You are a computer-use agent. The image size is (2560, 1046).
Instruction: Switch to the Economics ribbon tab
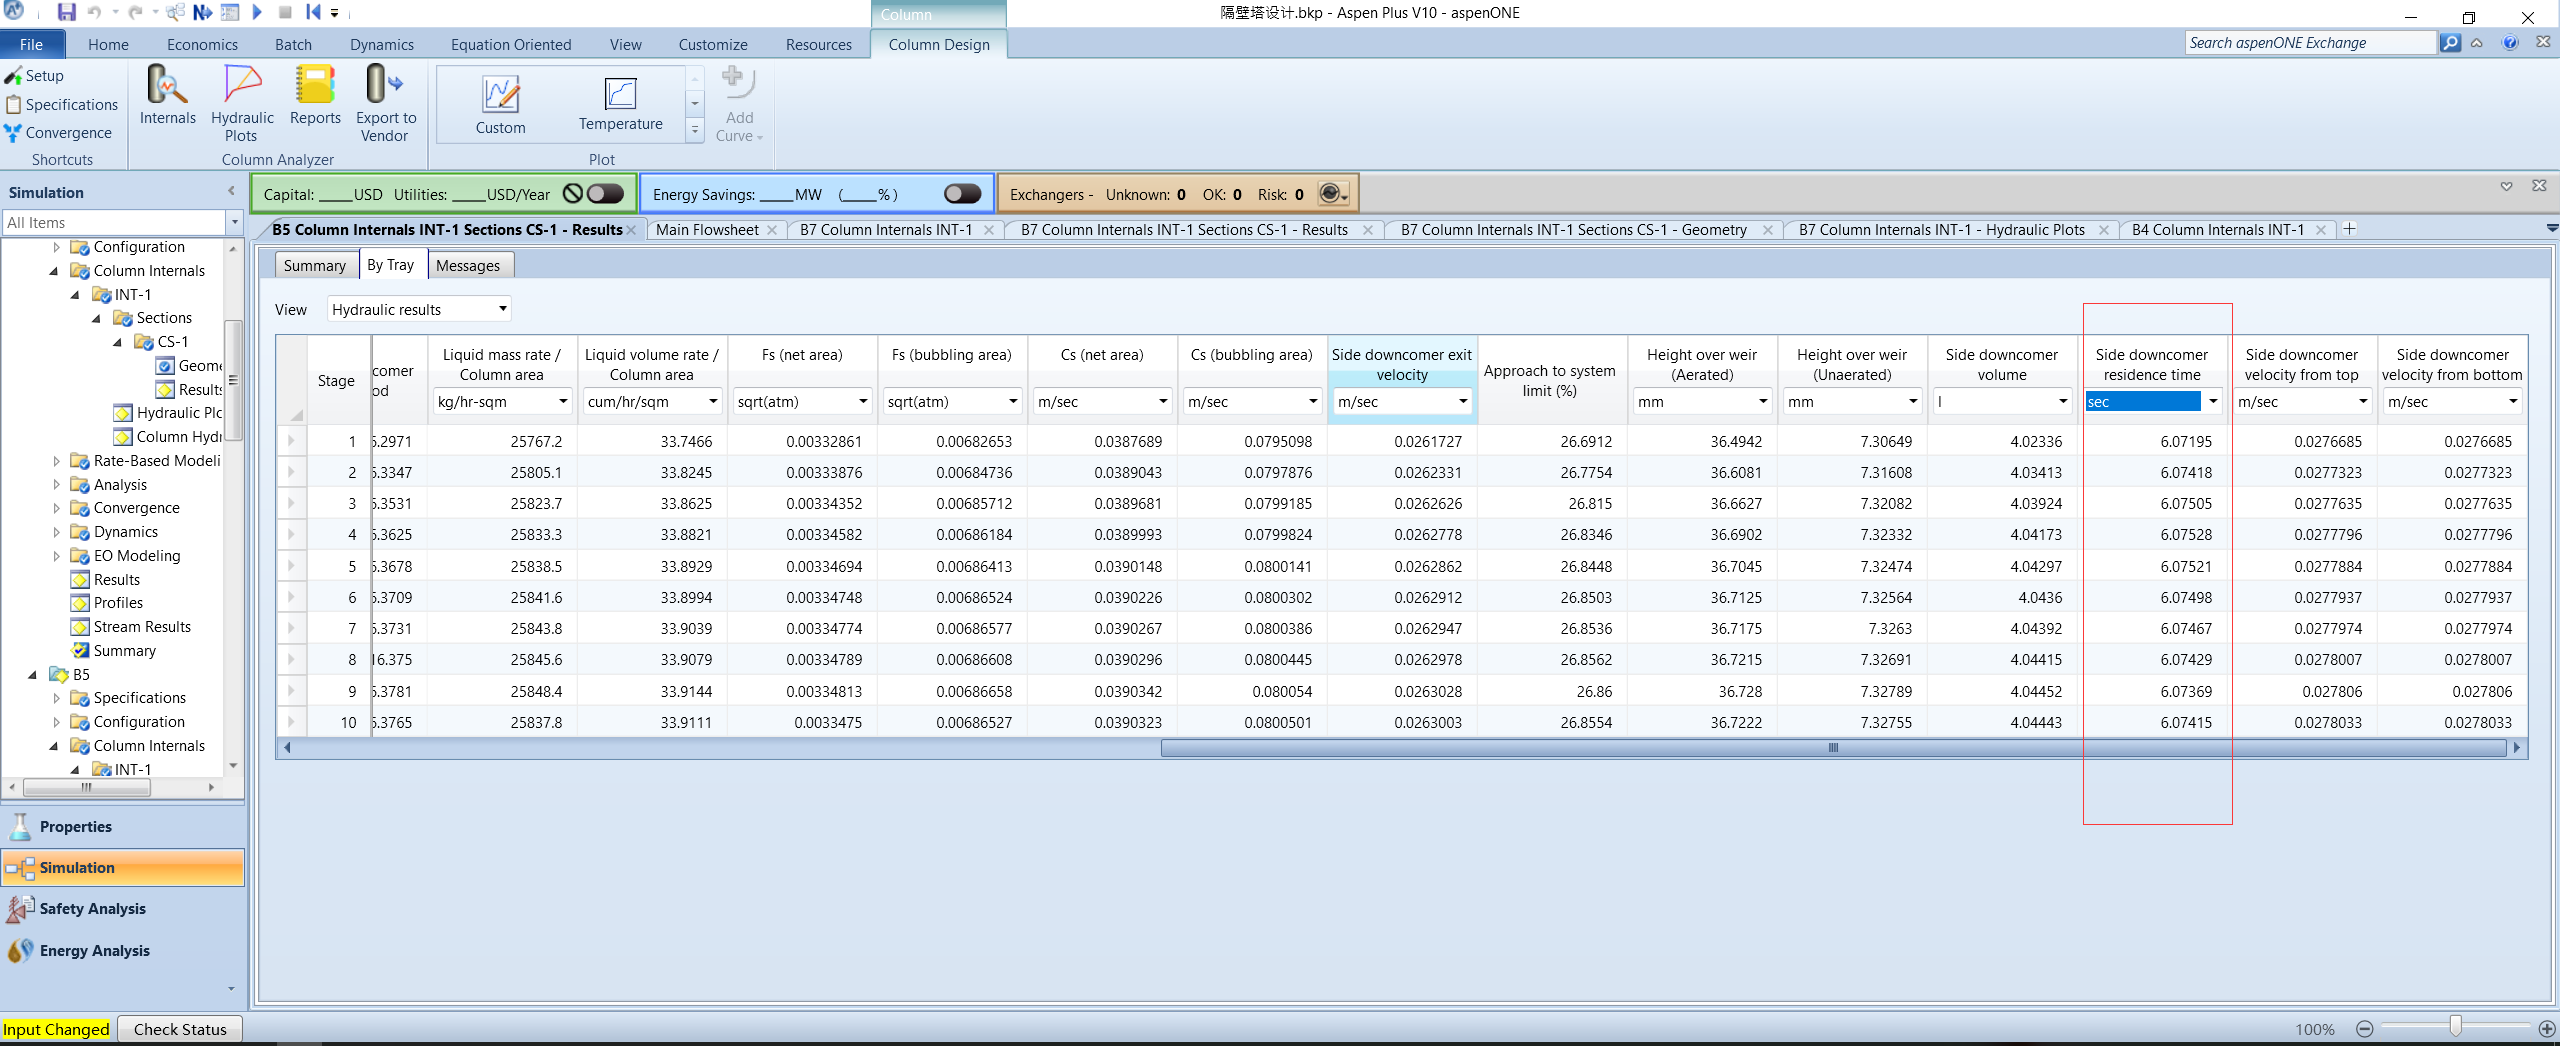coord(202,44)
